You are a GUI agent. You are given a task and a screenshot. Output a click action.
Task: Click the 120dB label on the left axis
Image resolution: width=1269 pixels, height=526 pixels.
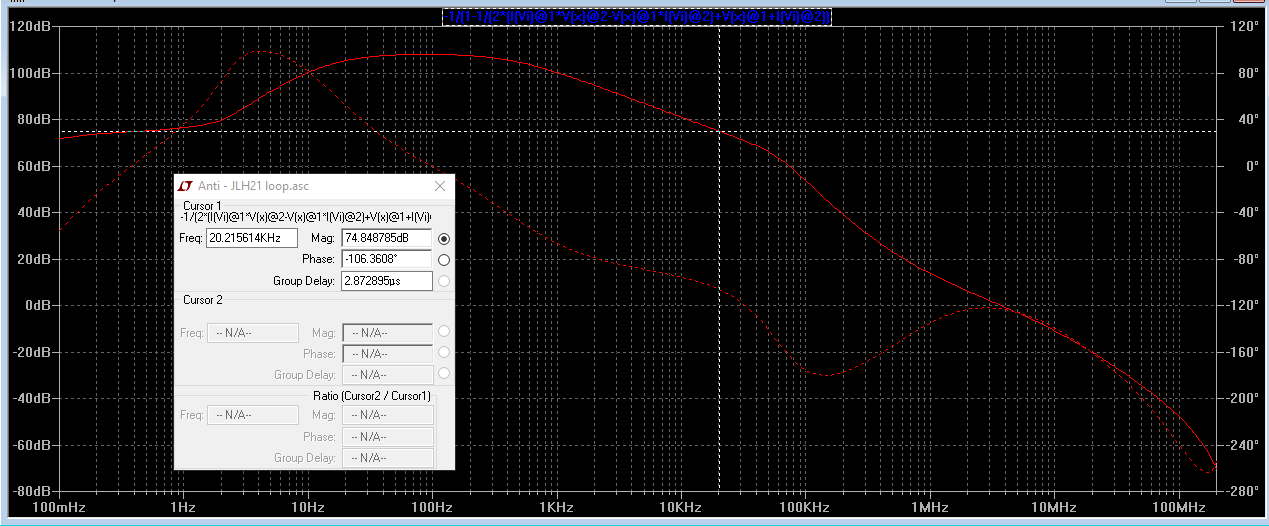tap(30, 27)
